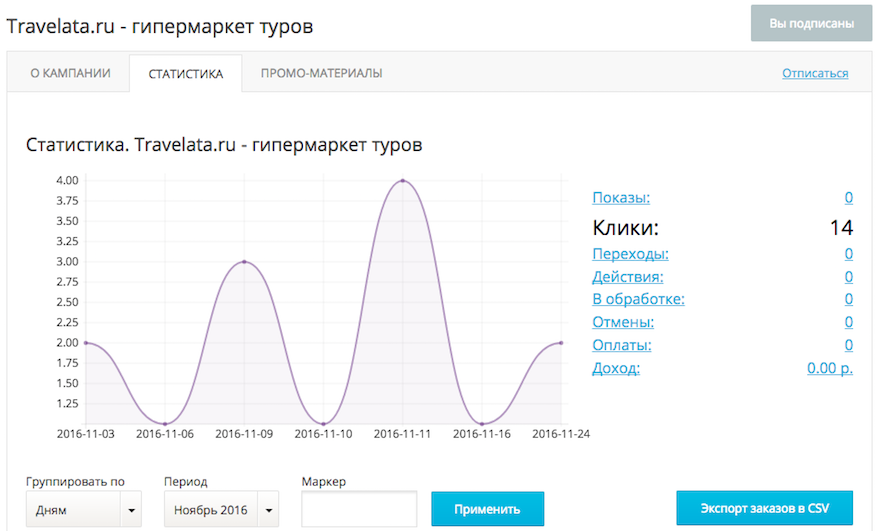879x531 pixels.
Task: Expand the Период Ноябрь 2016 dropdown
Action: (222, 509)
